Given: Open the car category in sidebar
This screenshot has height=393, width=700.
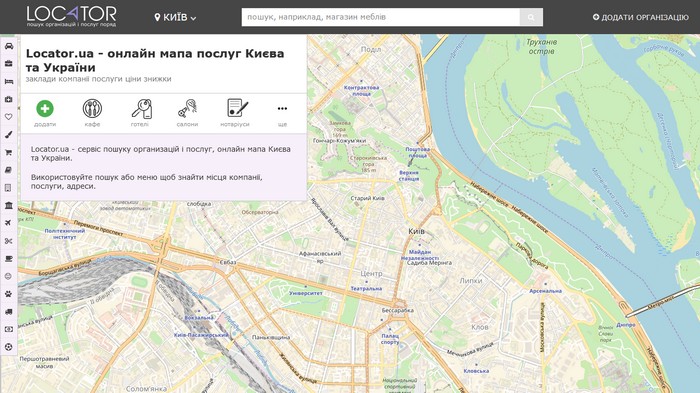Looking at the screenshot, I should (8, 46).
